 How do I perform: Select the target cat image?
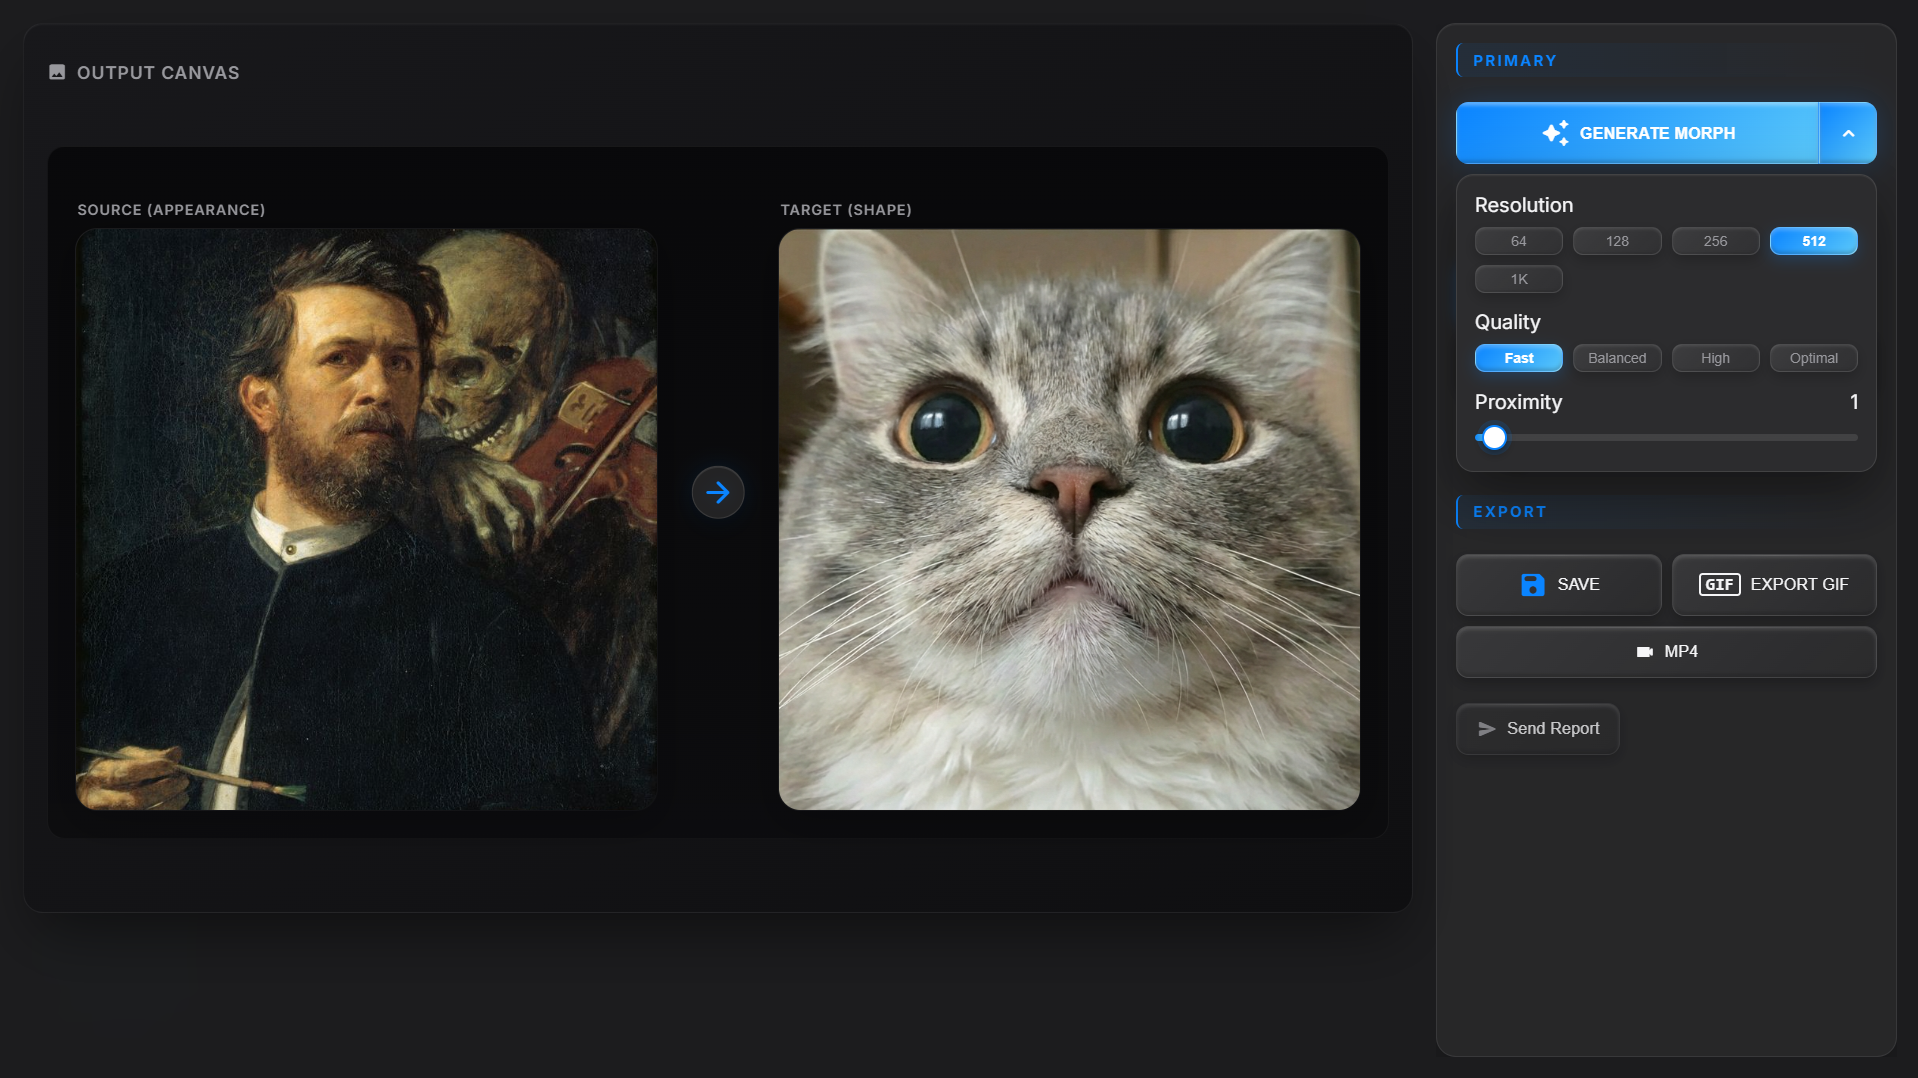1069,519
